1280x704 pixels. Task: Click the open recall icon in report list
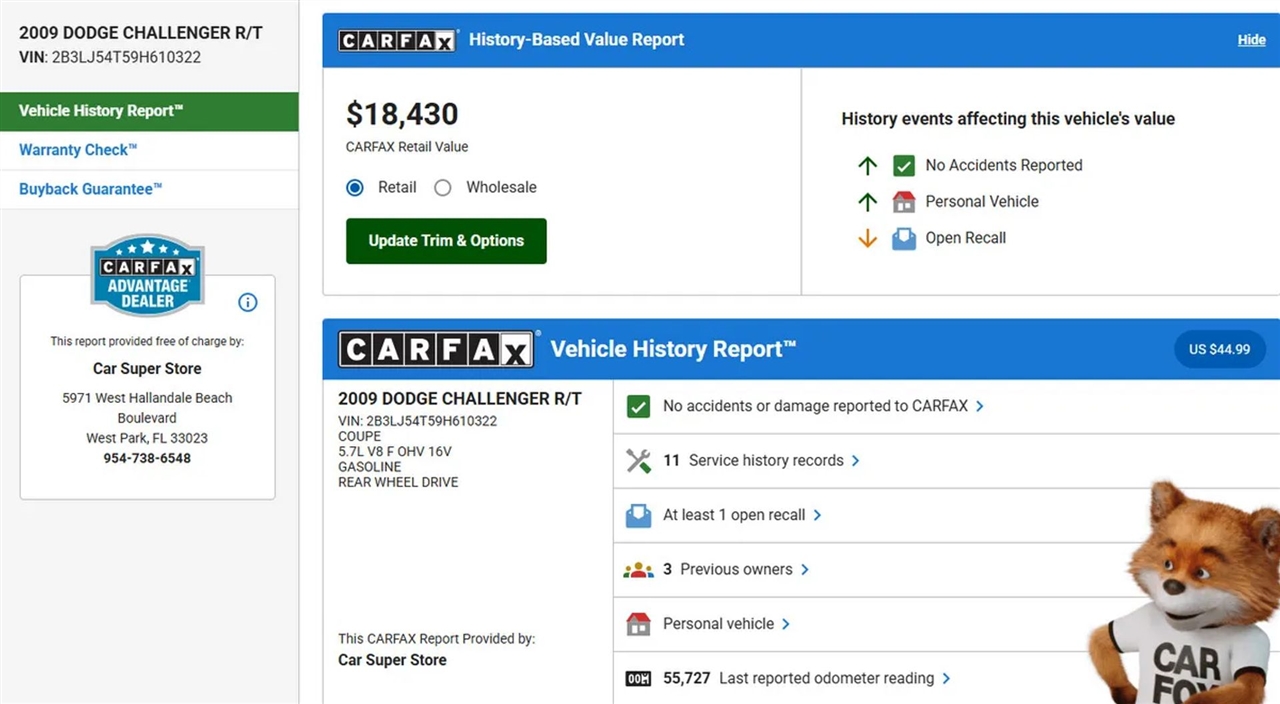tap(638, 515)
